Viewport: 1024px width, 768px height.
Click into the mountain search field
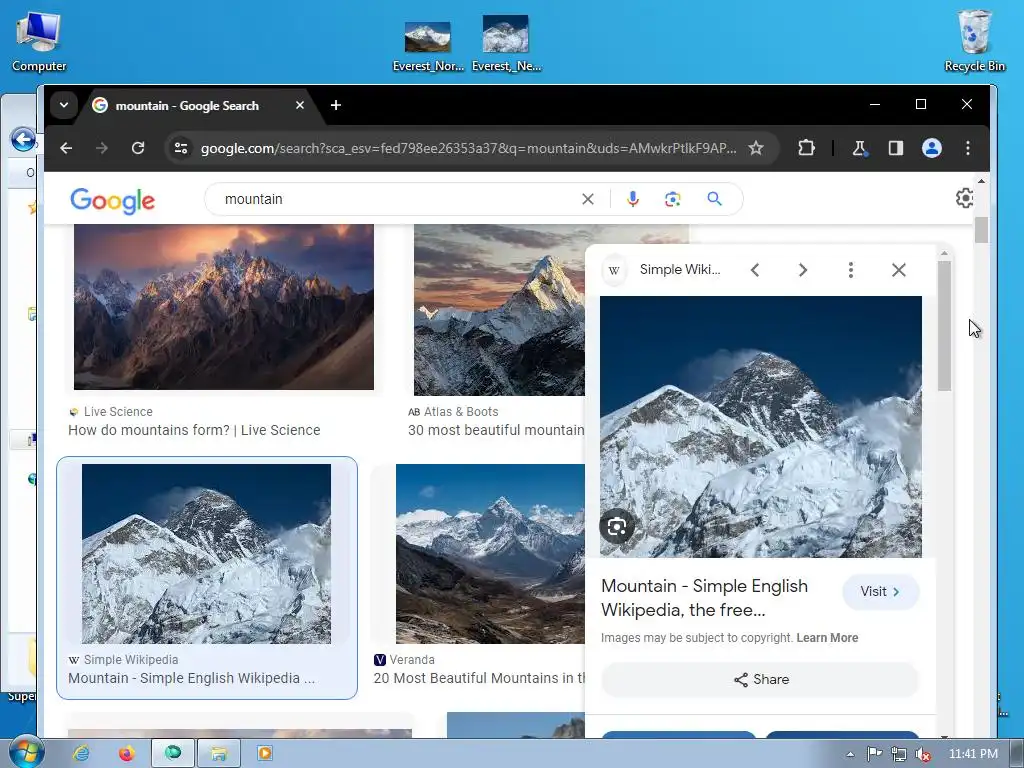tap(398, 199)
